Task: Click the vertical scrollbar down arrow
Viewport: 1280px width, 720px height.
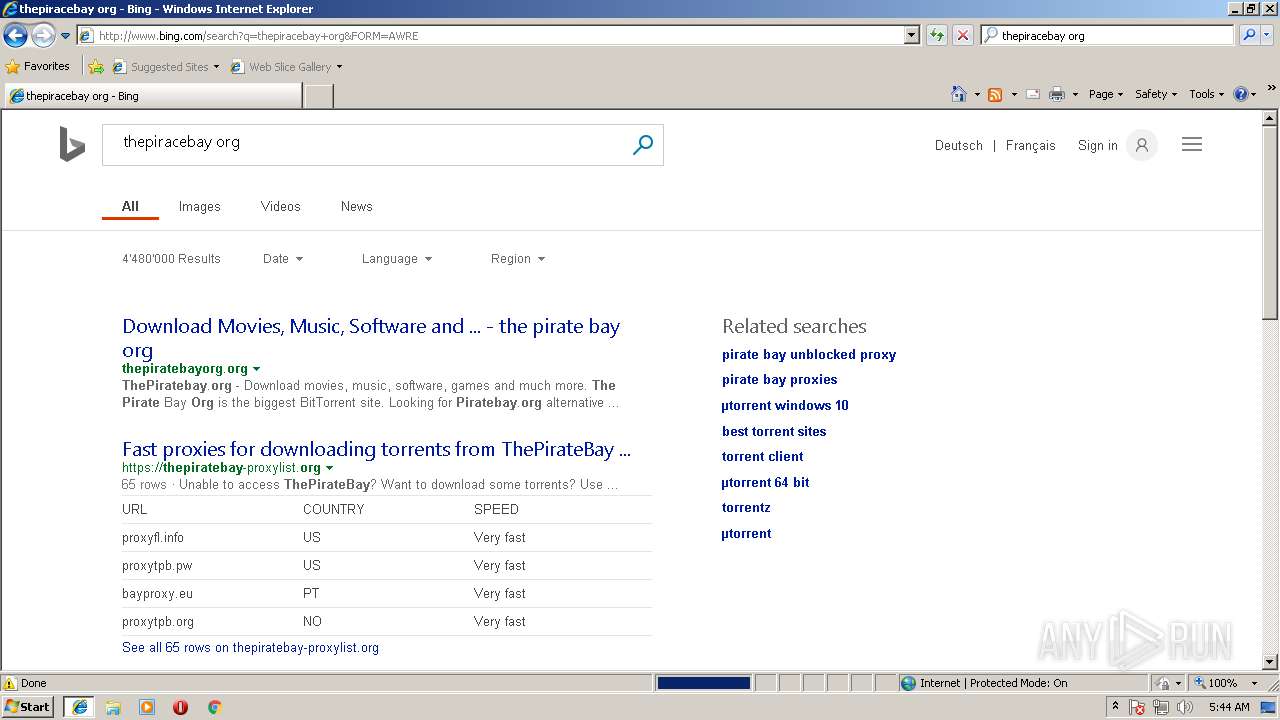Action: (1270, 661)
